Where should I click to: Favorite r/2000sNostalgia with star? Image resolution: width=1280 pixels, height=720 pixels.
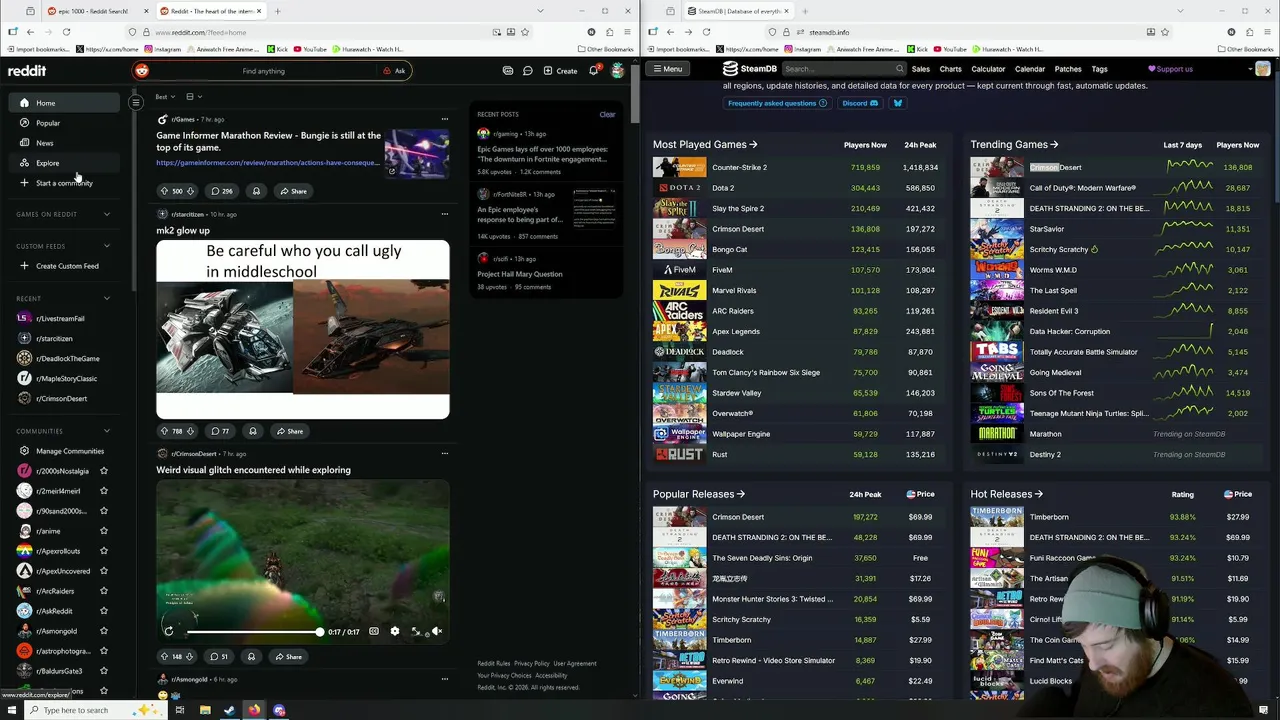point(103,471)
